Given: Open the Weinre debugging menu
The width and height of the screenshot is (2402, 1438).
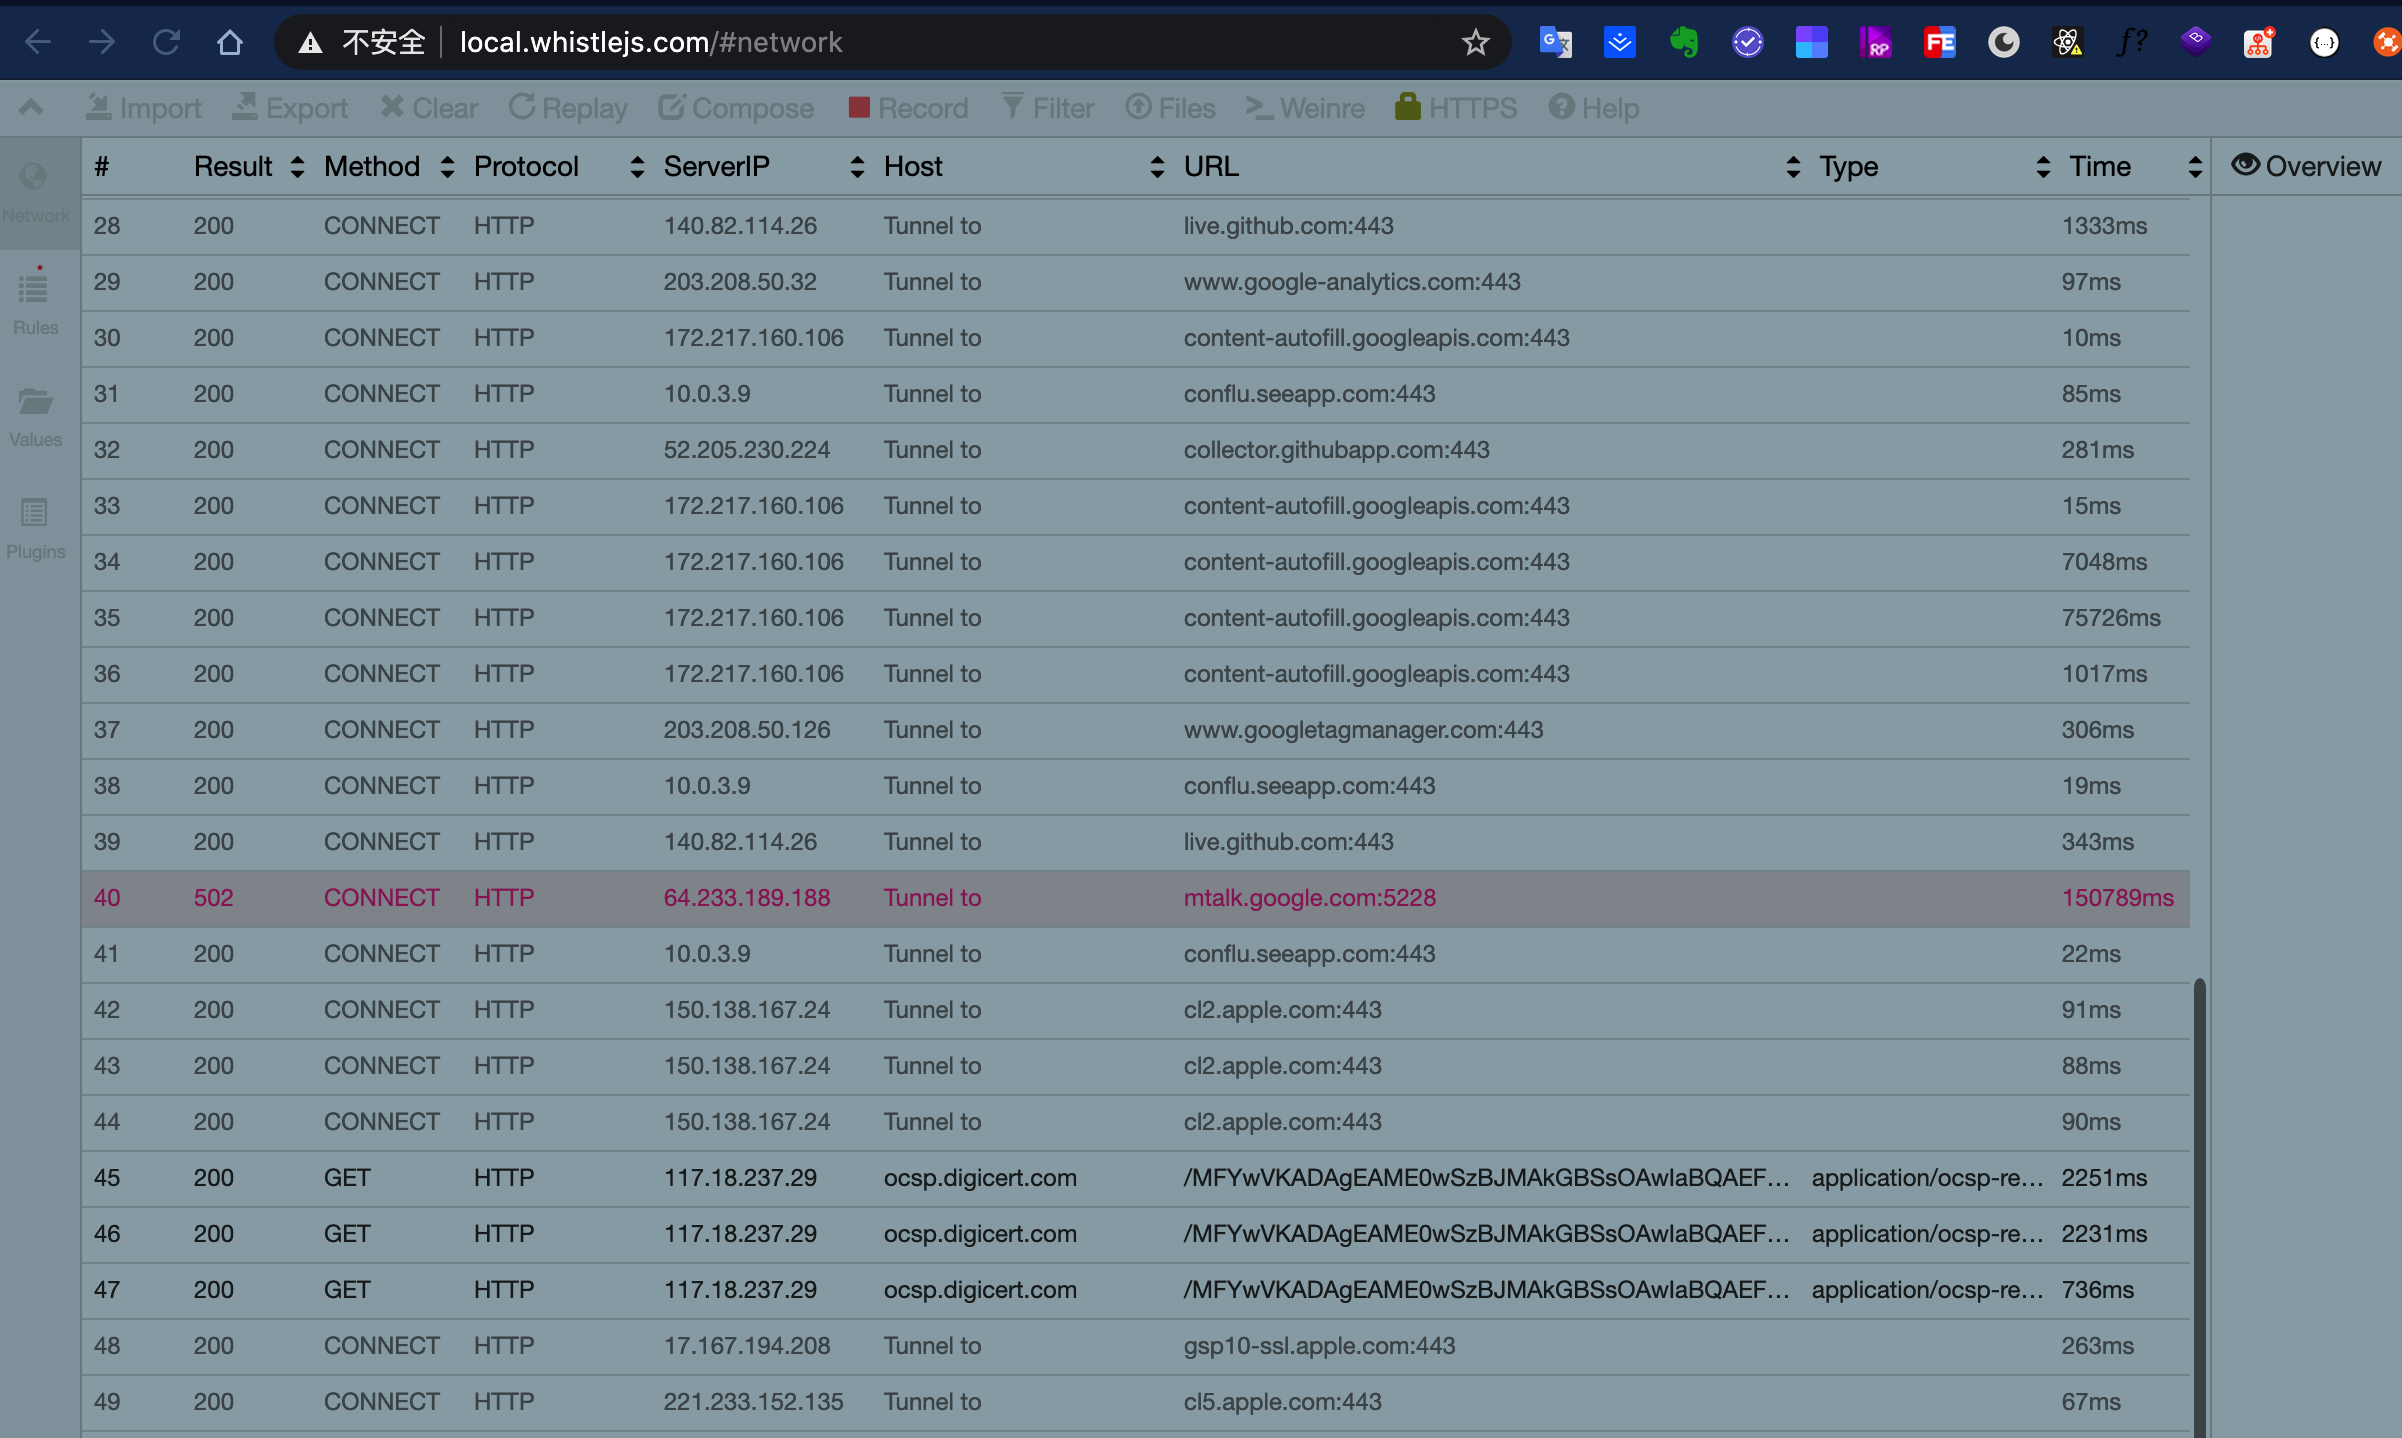Looking at the screenshot, I should [1305, 108].
